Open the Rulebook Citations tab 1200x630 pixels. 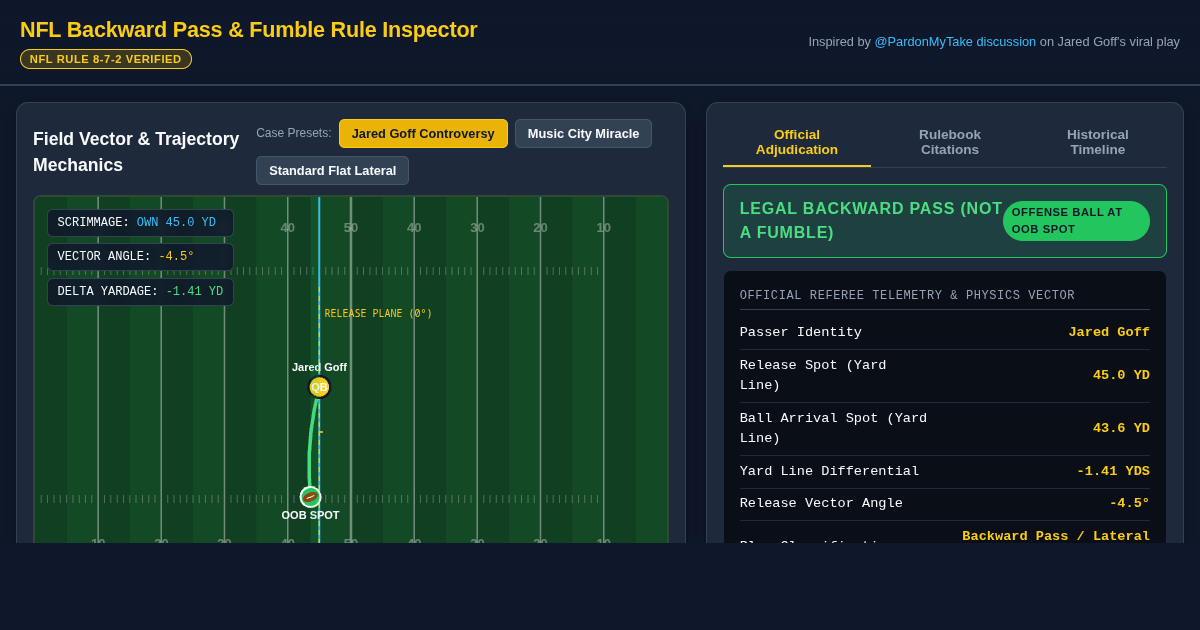pyautogui.click(x=950, y=142)
